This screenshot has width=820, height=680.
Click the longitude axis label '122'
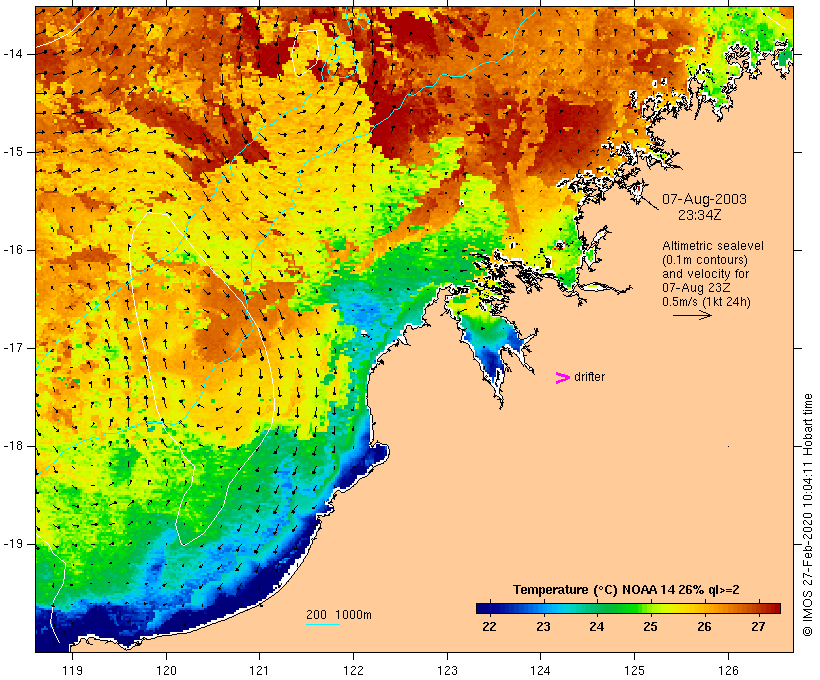point(354,670)
